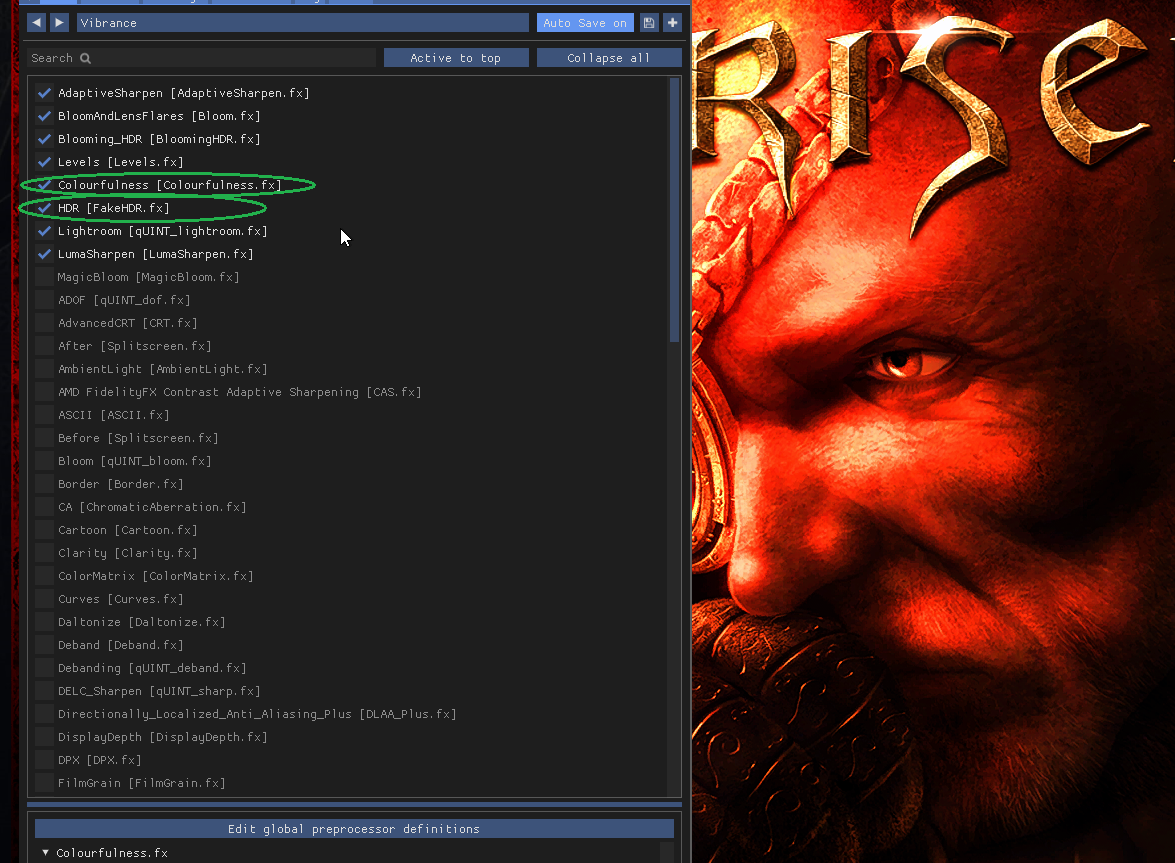Viewport: 1175px width, 863px height.
Task: Select 'AdaptiveSharpen [AdaptiveSharpen.fx]' row text
Action: click(x=184, y=93)
